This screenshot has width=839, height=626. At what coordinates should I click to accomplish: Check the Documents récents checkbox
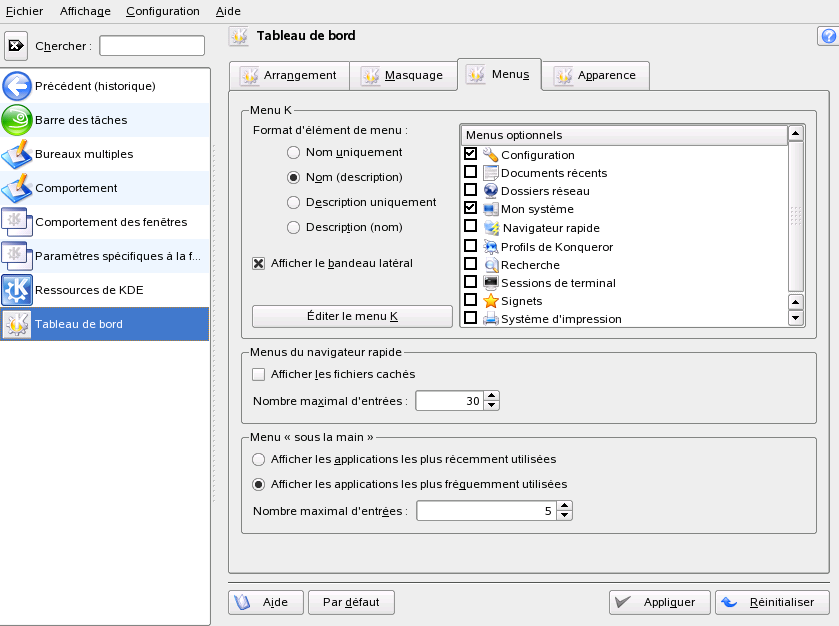[470, 172]
